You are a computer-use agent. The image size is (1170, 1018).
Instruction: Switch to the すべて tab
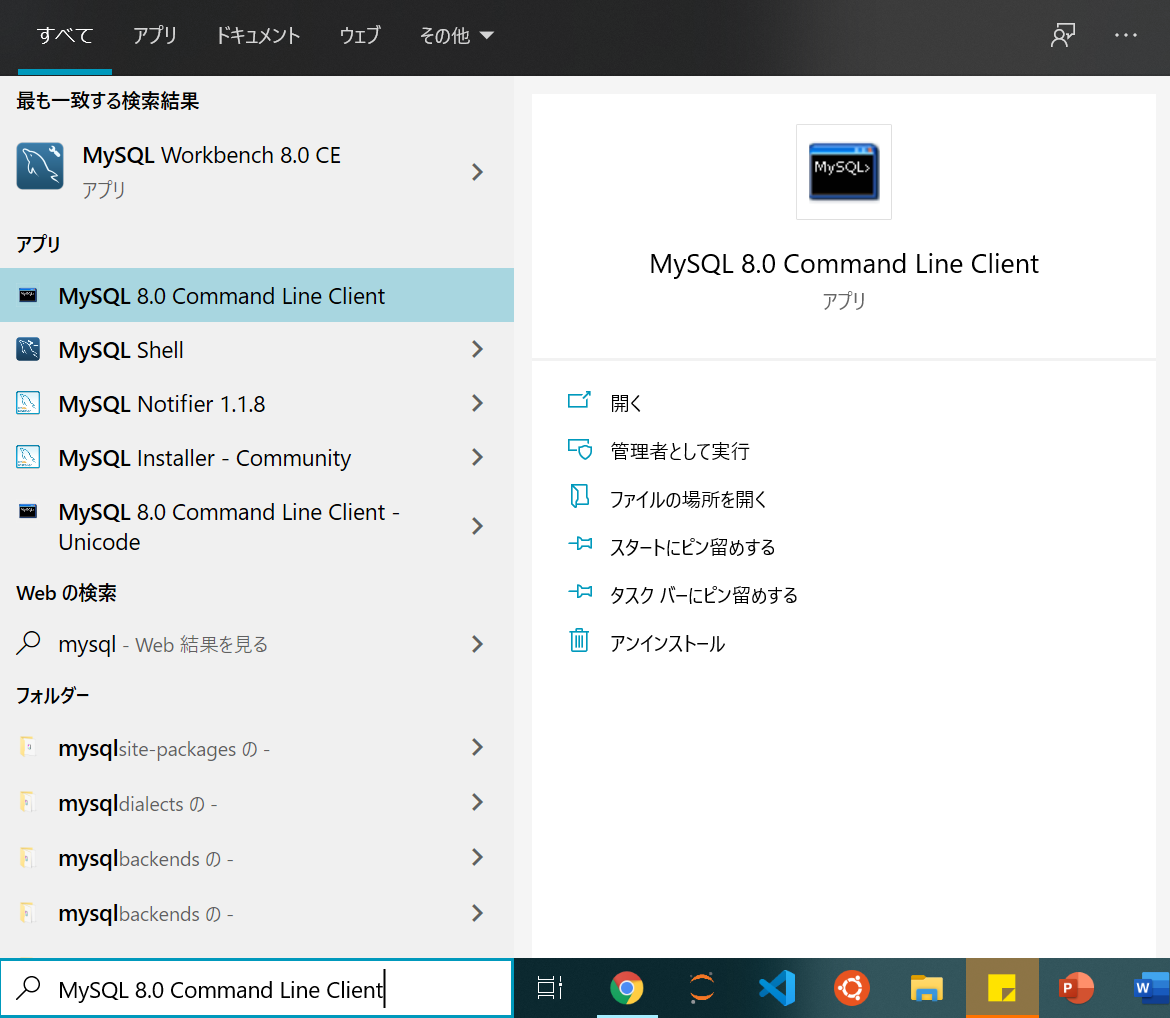(65, 35)
